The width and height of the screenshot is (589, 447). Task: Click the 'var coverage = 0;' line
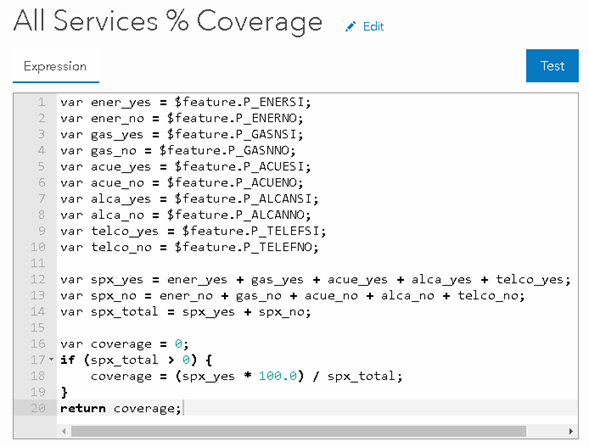[124, 344]
